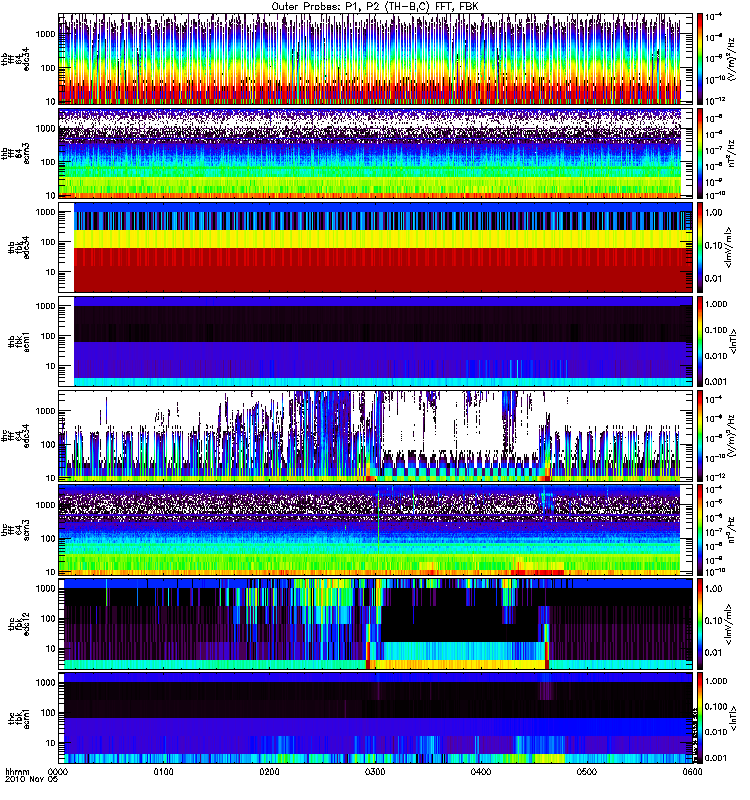Click the "2010 Nov 05" date label
Viewport: 750px width, 800px height.
point(32,779)
